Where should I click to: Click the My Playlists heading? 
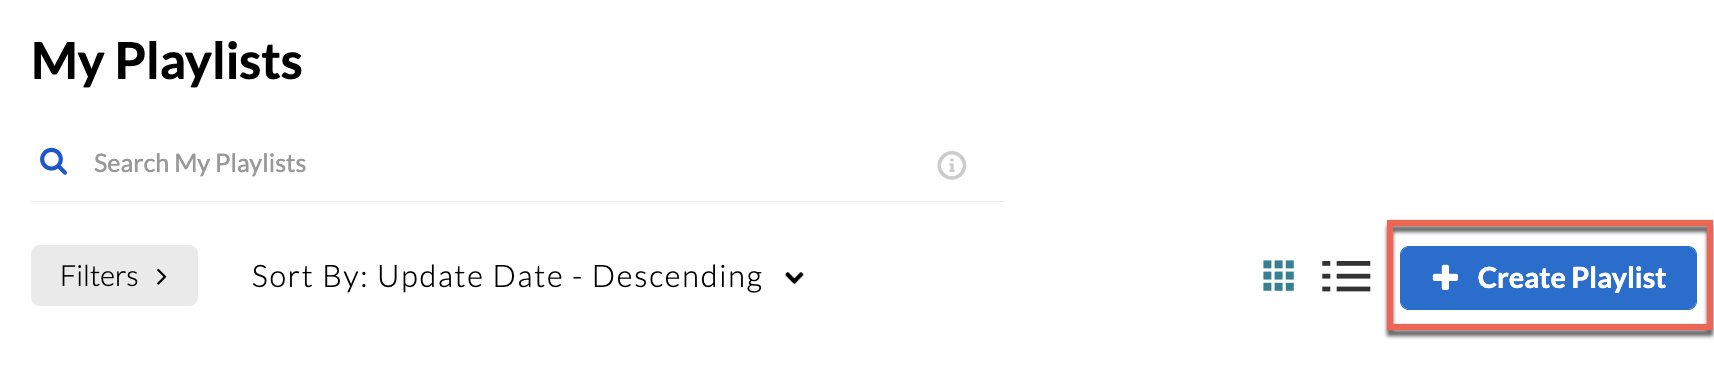pyautogui.click(x=167, y=61)
